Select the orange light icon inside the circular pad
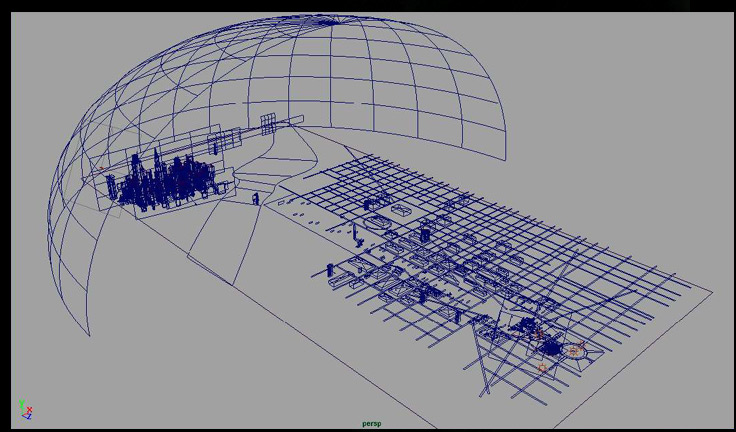The height and width of the screenshot is (432, 736). (x=574, y=351)
